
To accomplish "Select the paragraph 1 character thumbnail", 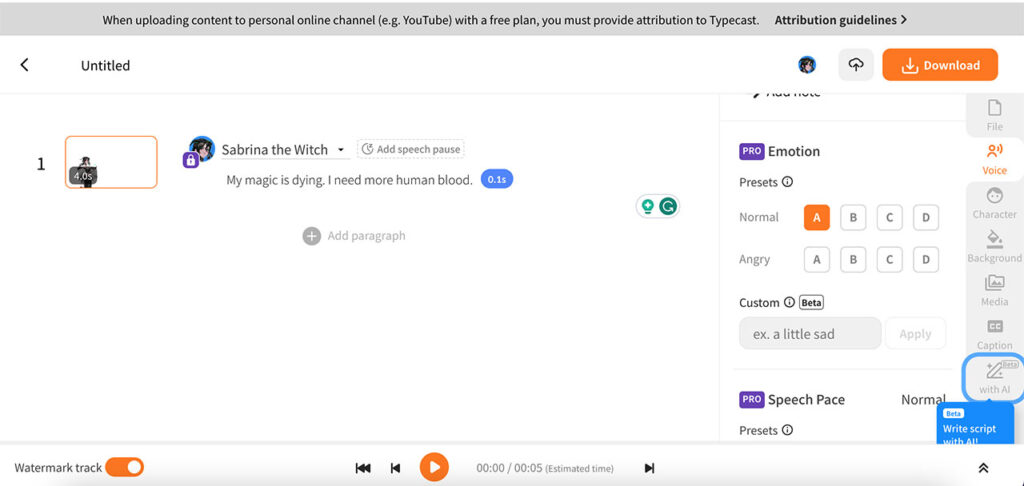I will click(x=111, y=162).
